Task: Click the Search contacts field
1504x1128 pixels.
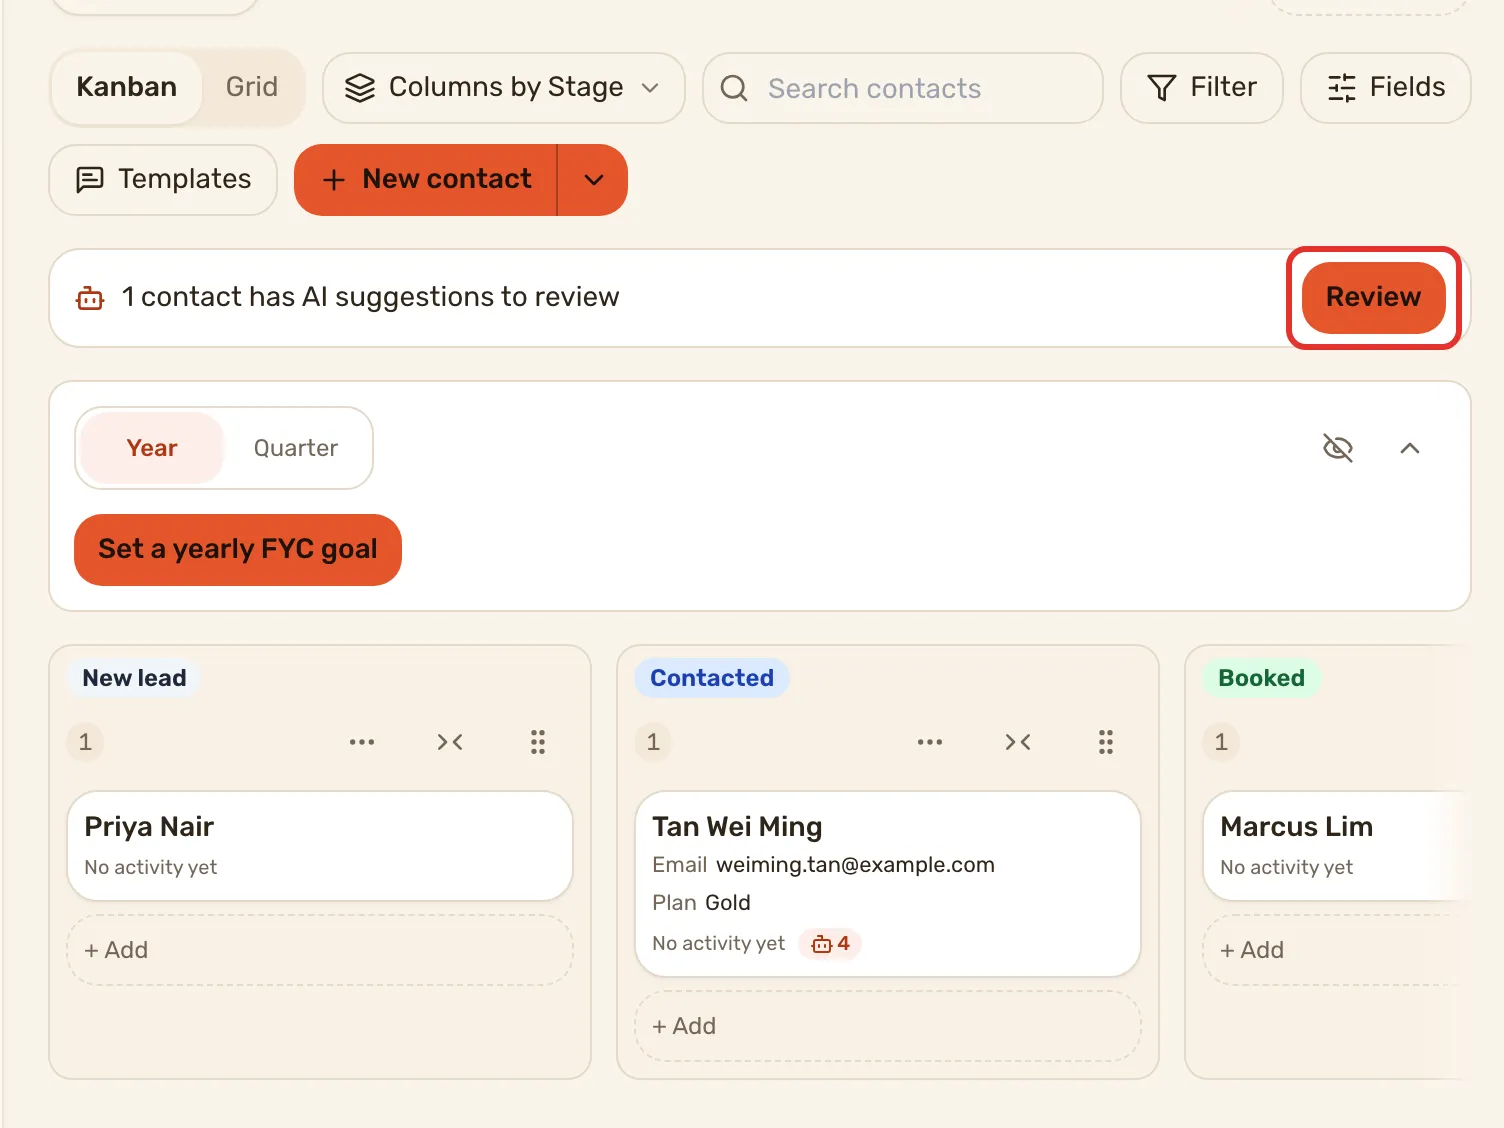Action: pyautogui.click(x=903, y=88)
